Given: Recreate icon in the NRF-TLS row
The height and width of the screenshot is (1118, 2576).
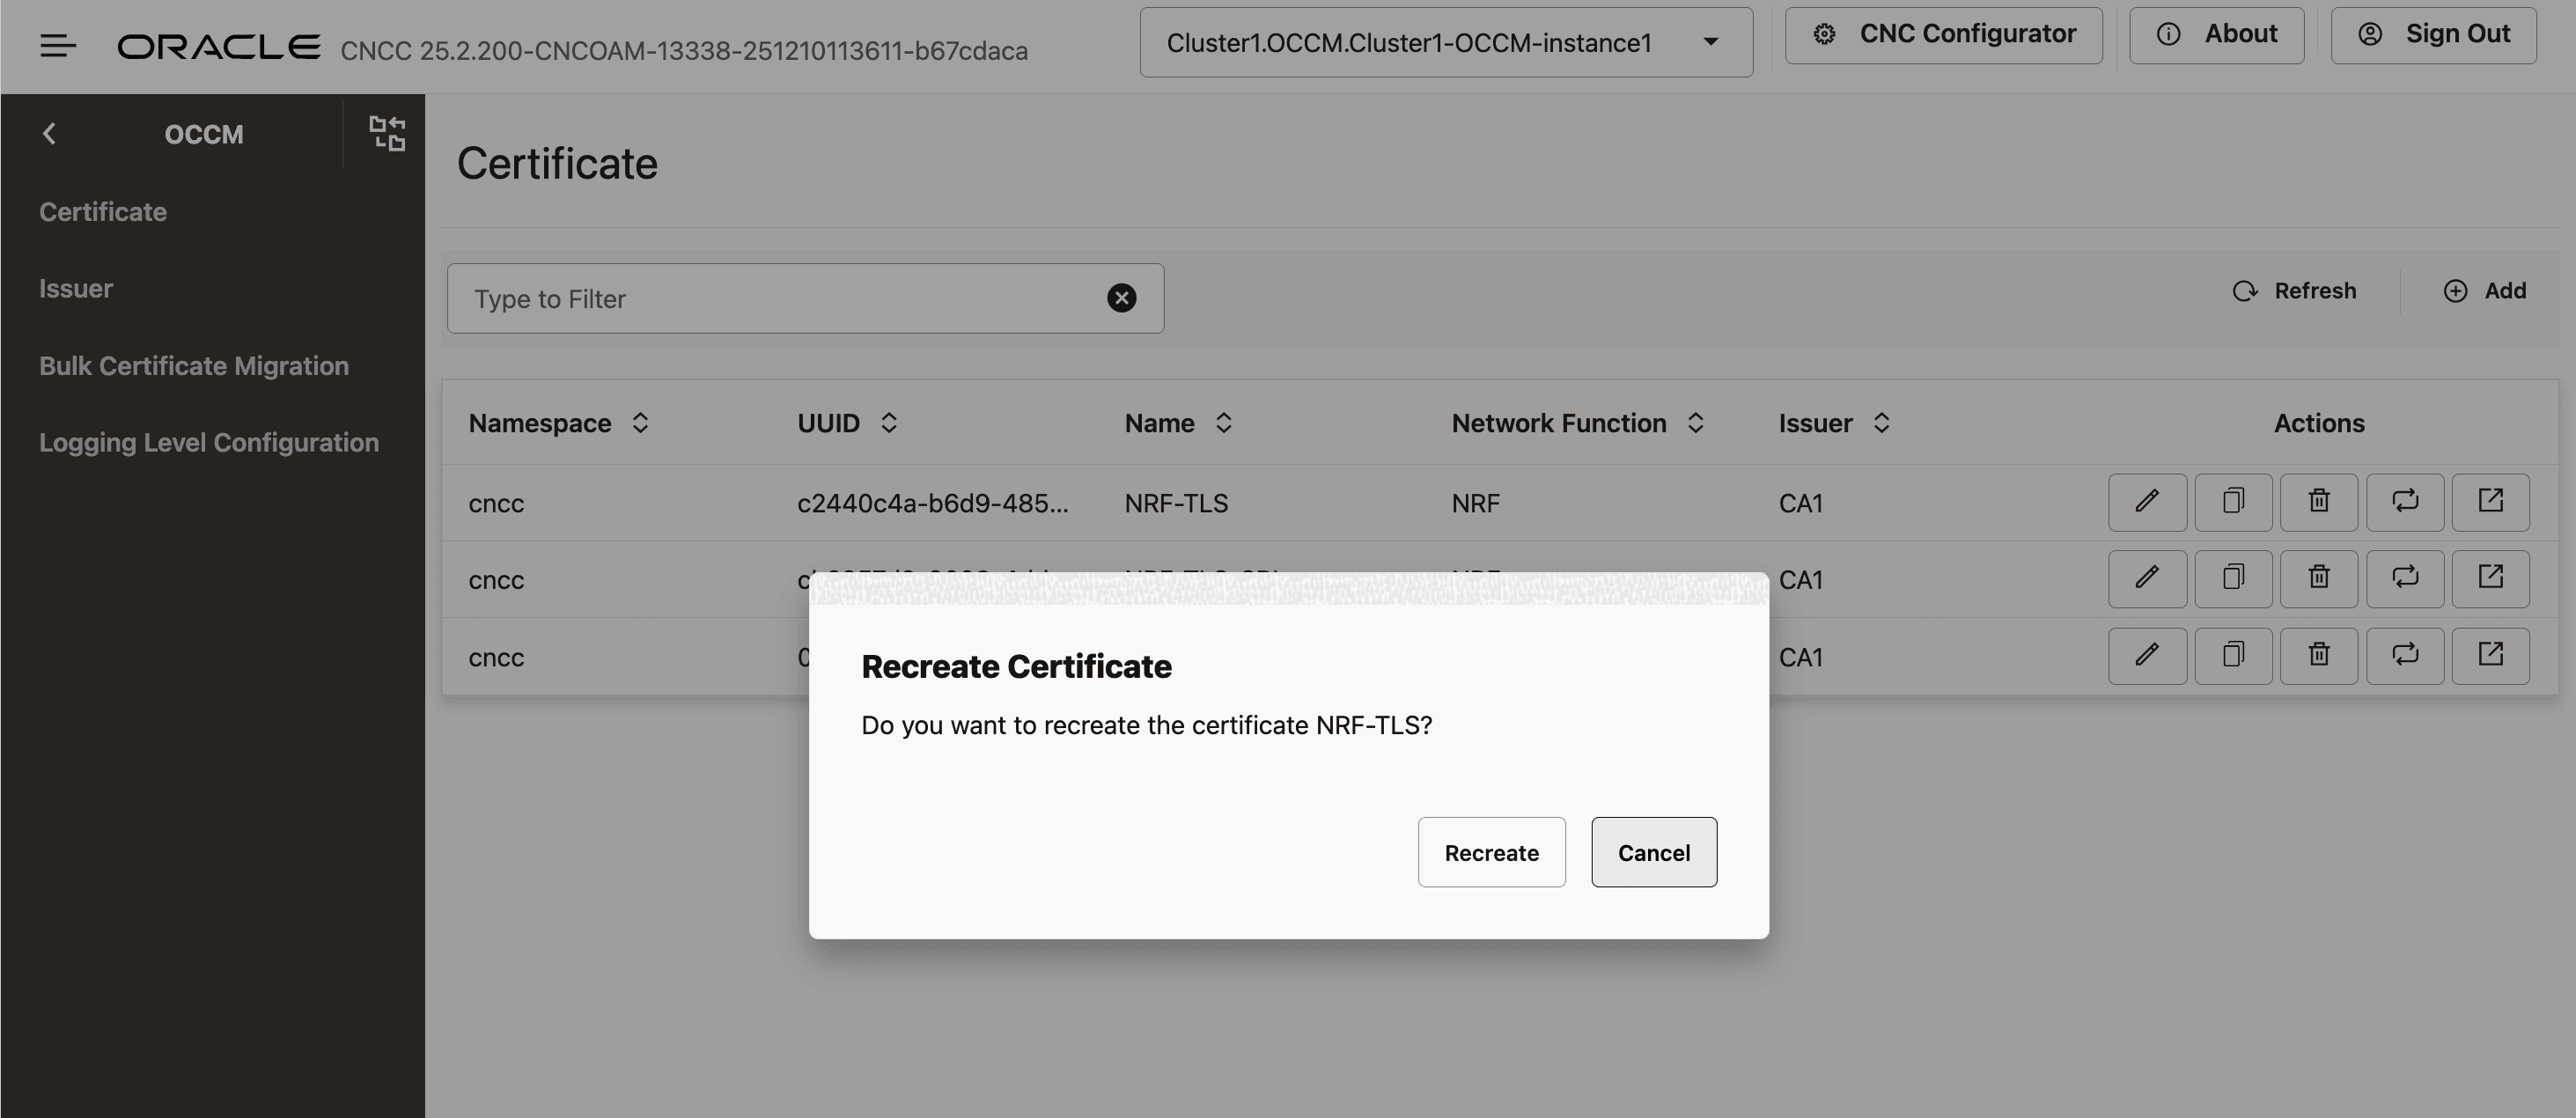Looking at the screenshot, I should click(2405, 502).
